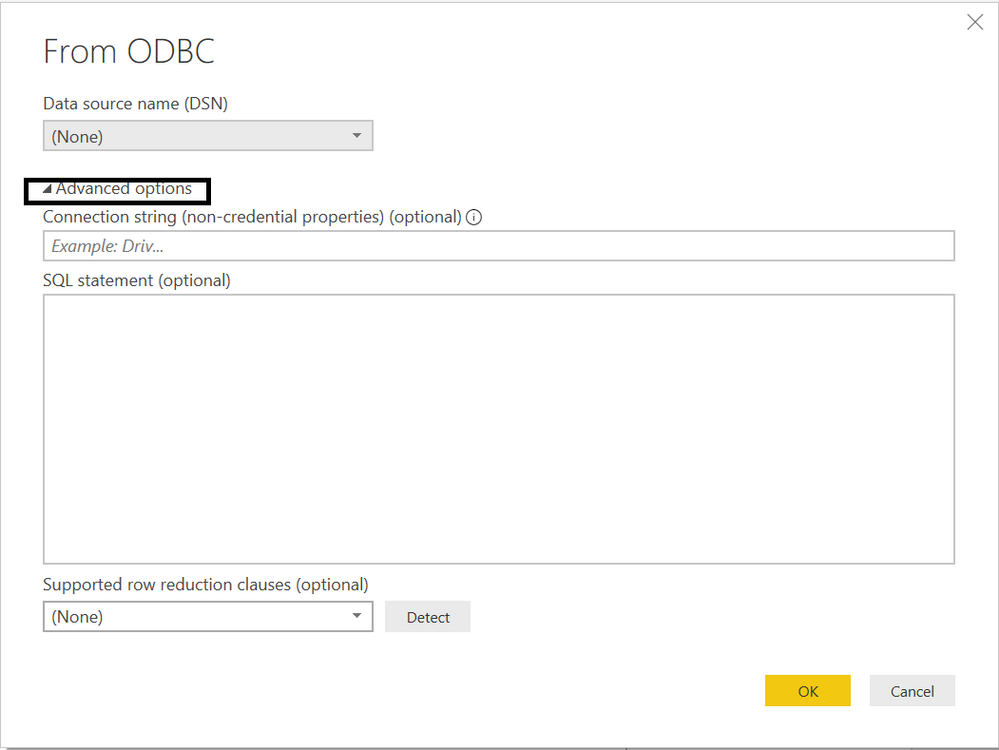Click the Example: Driv... placeholder text

tap(107, 246)
